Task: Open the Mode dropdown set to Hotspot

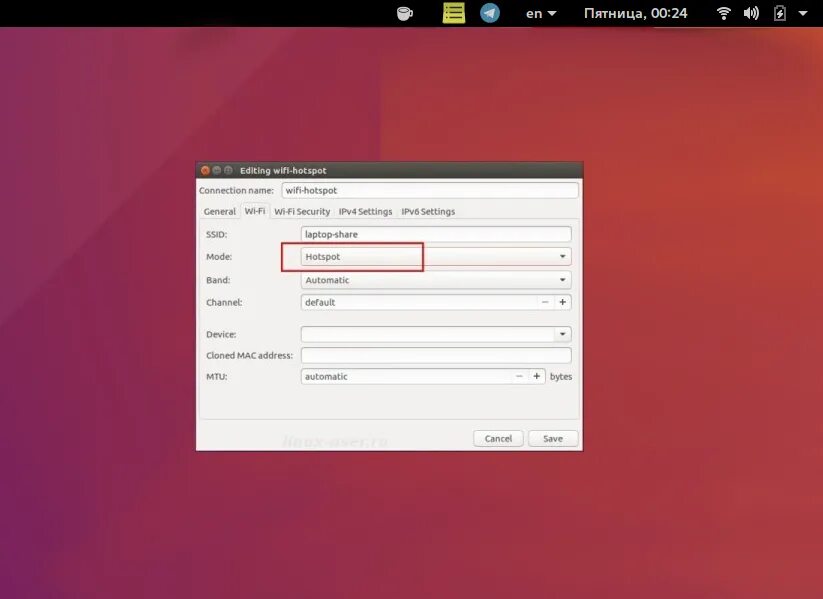Action: point(435,257)
